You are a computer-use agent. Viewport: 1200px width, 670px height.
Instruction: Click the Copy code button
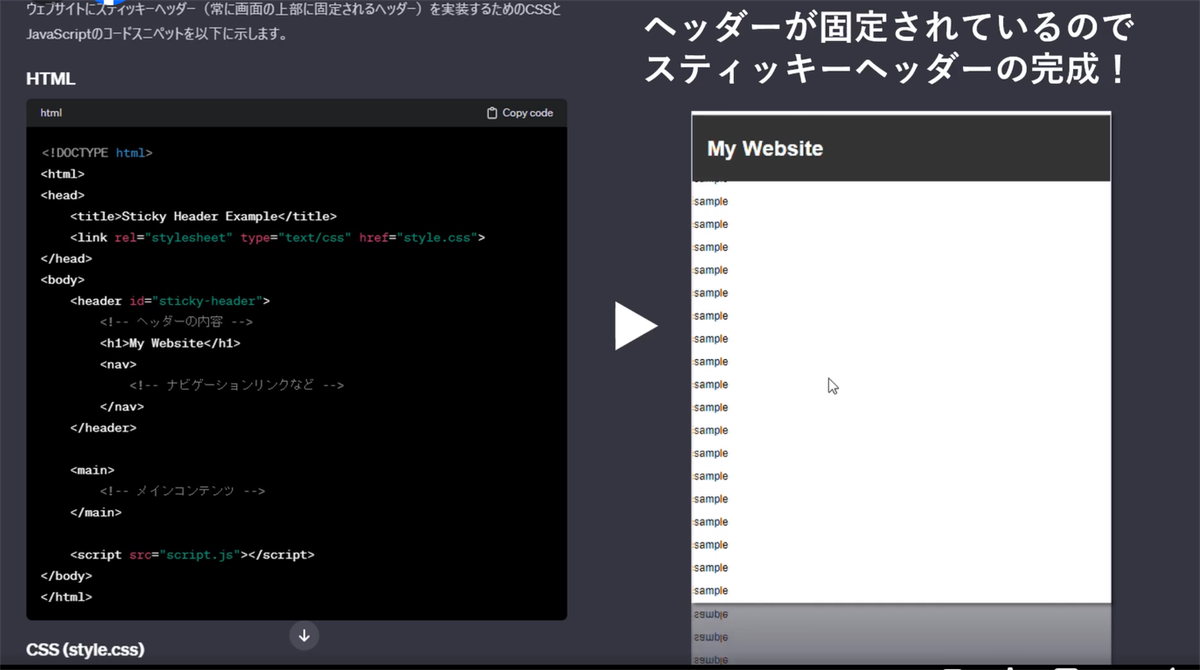(x=519, y=113)
